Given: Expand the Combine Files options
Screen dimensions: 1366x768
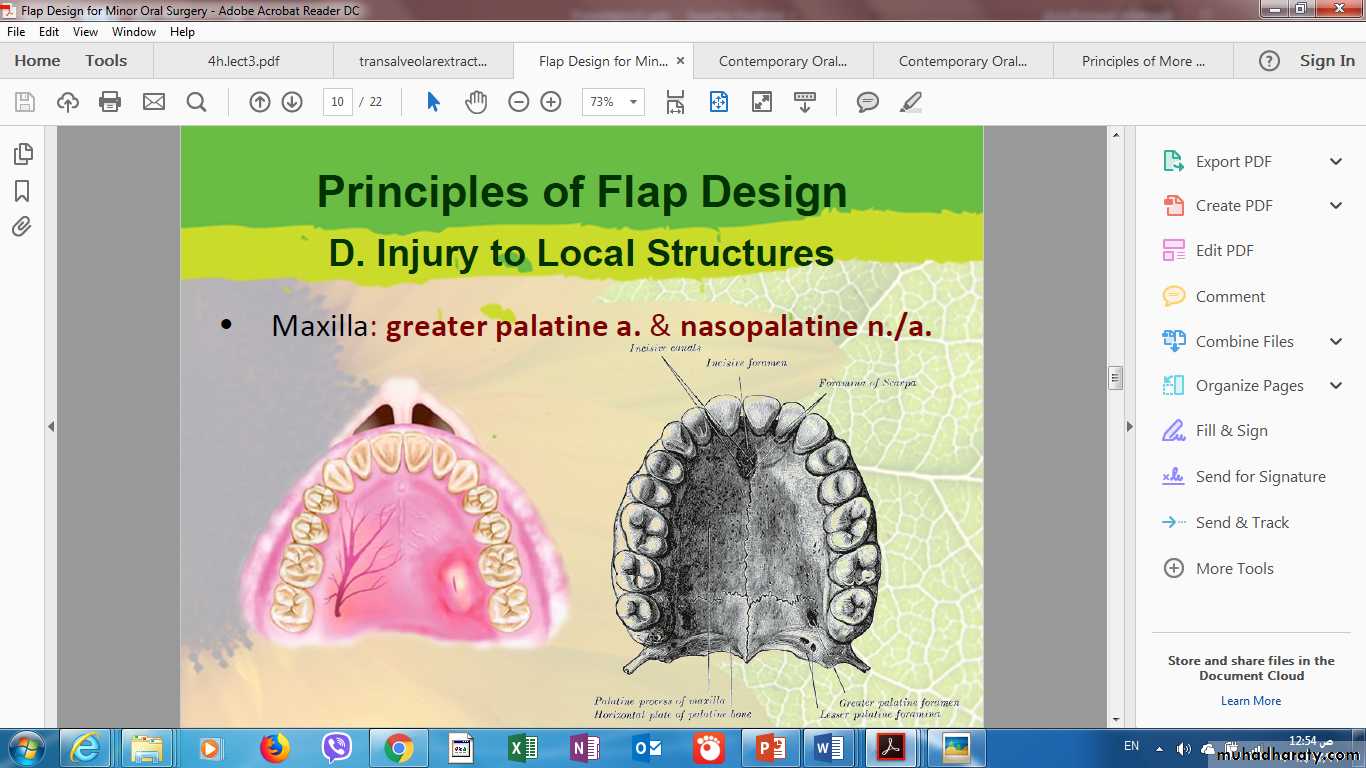Looking at the screenshot, I should [x=1336, y=342].
